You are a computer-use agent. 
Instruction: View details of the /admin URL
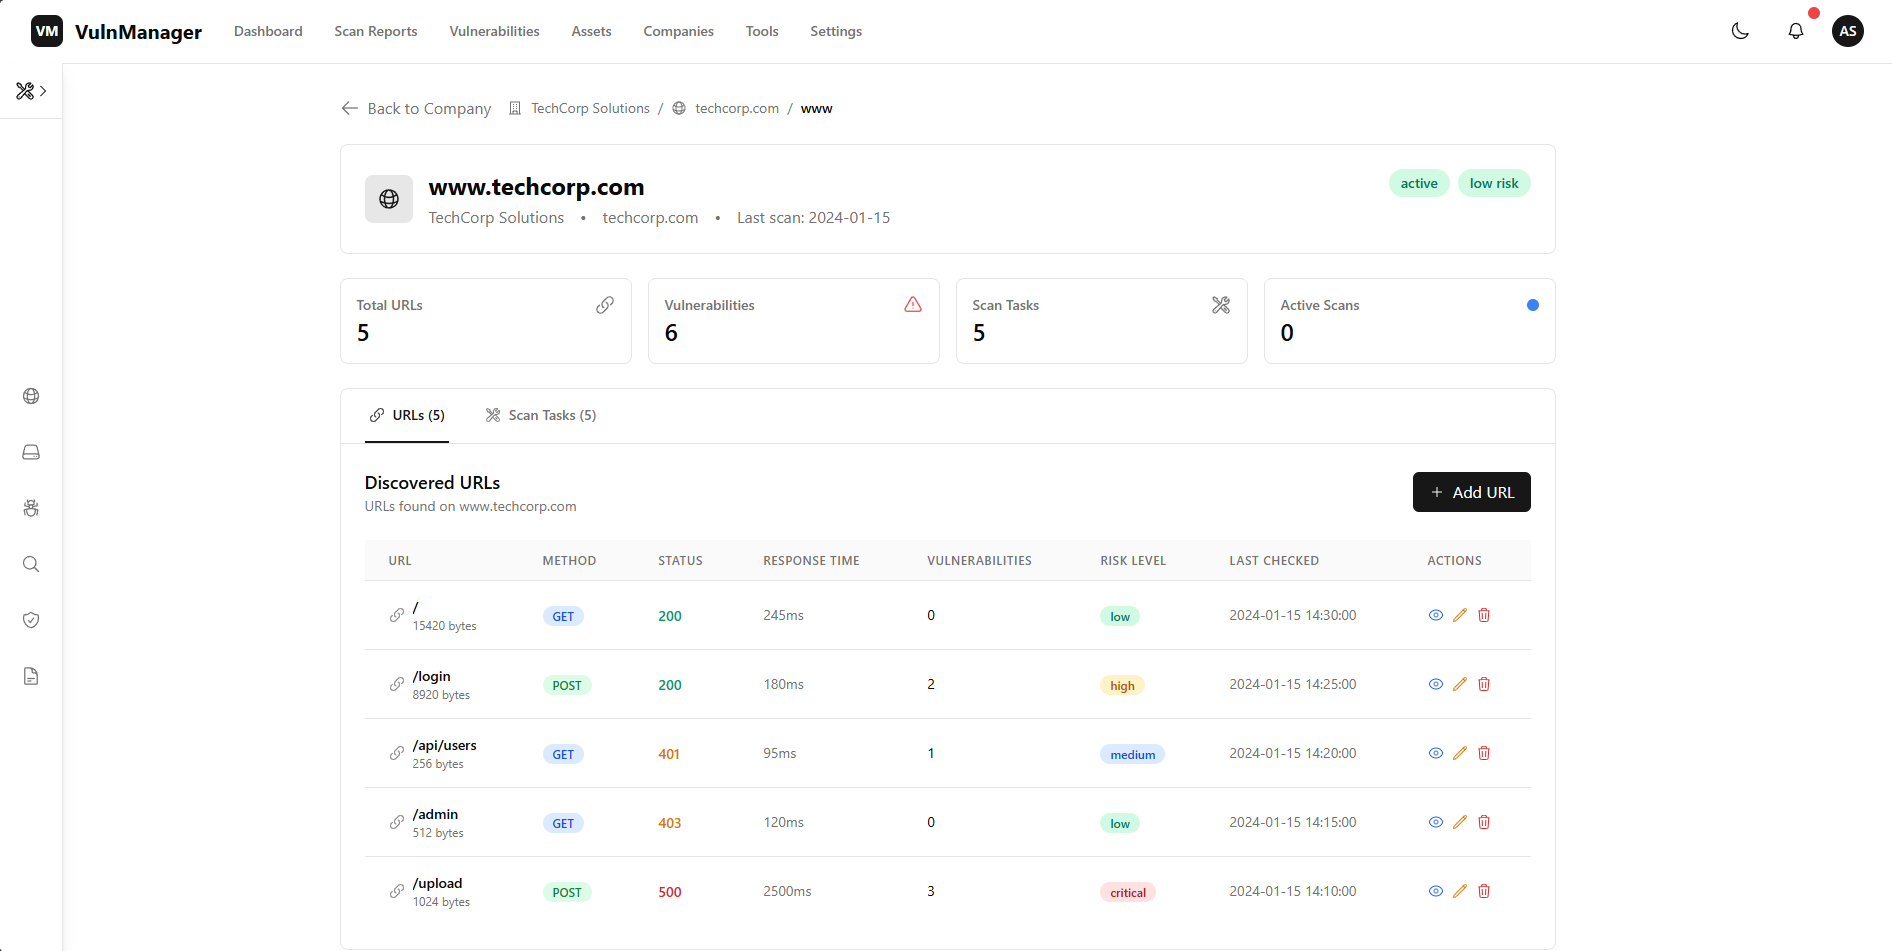[1436, 822]
